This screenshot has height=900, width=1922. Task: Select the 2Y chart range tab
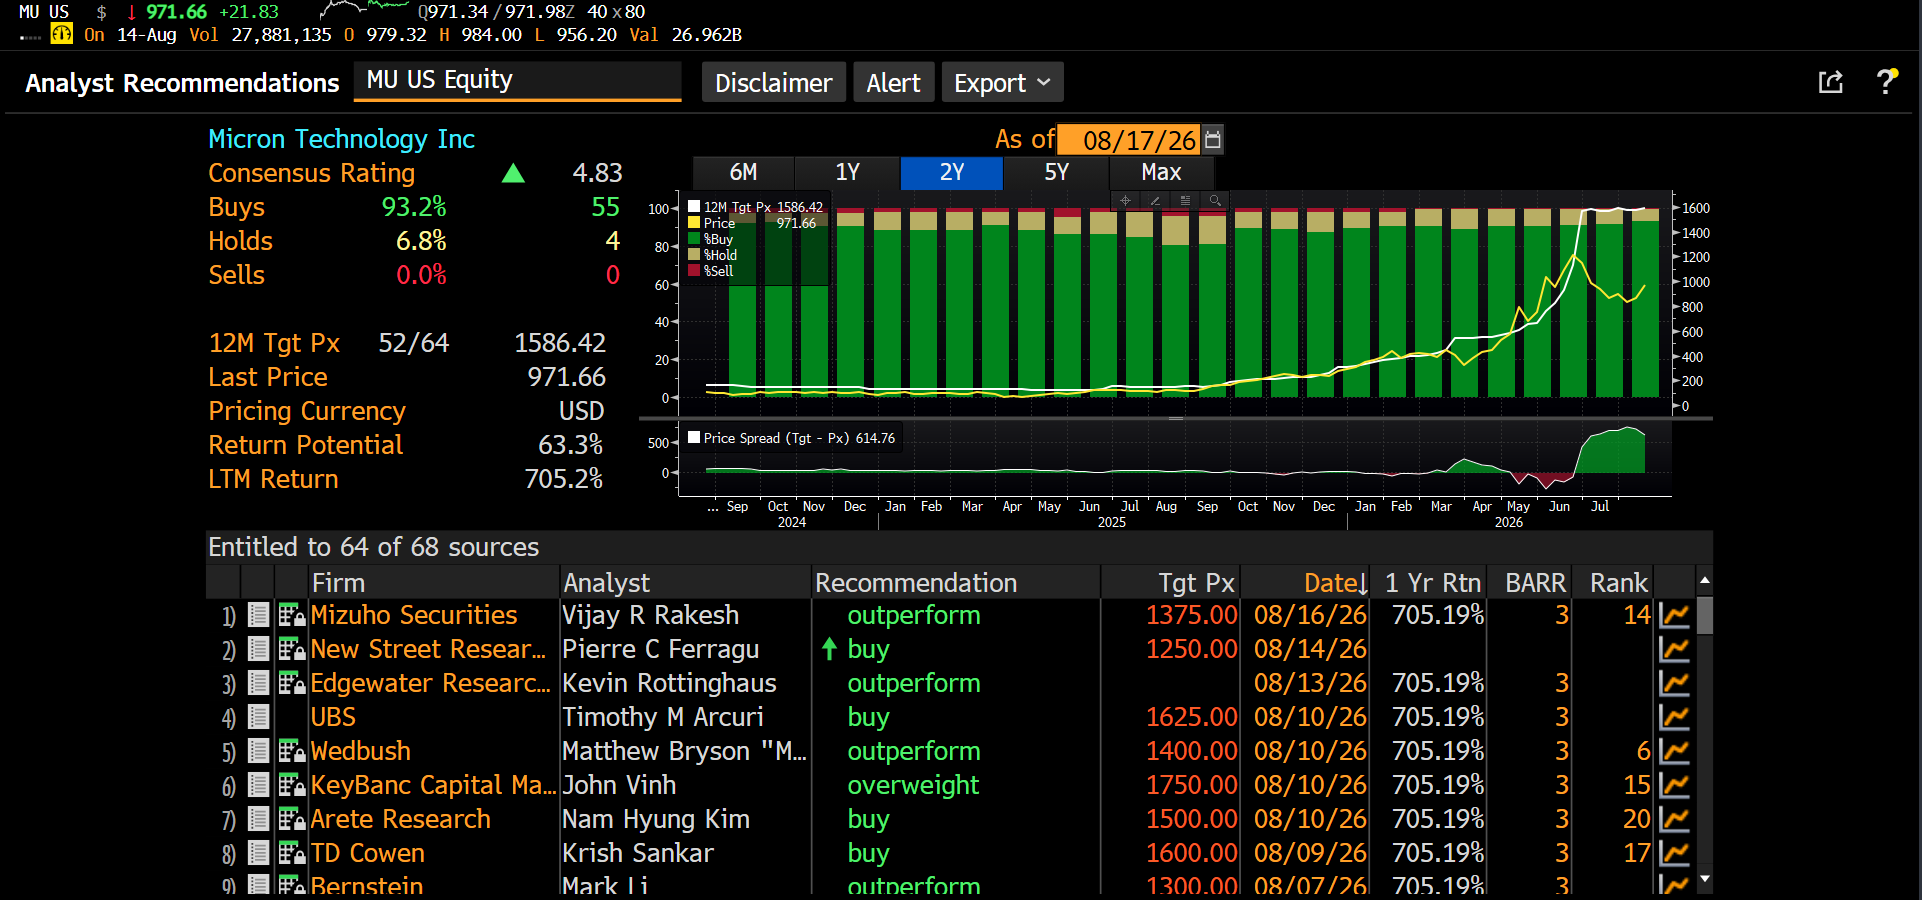(952, 172)
